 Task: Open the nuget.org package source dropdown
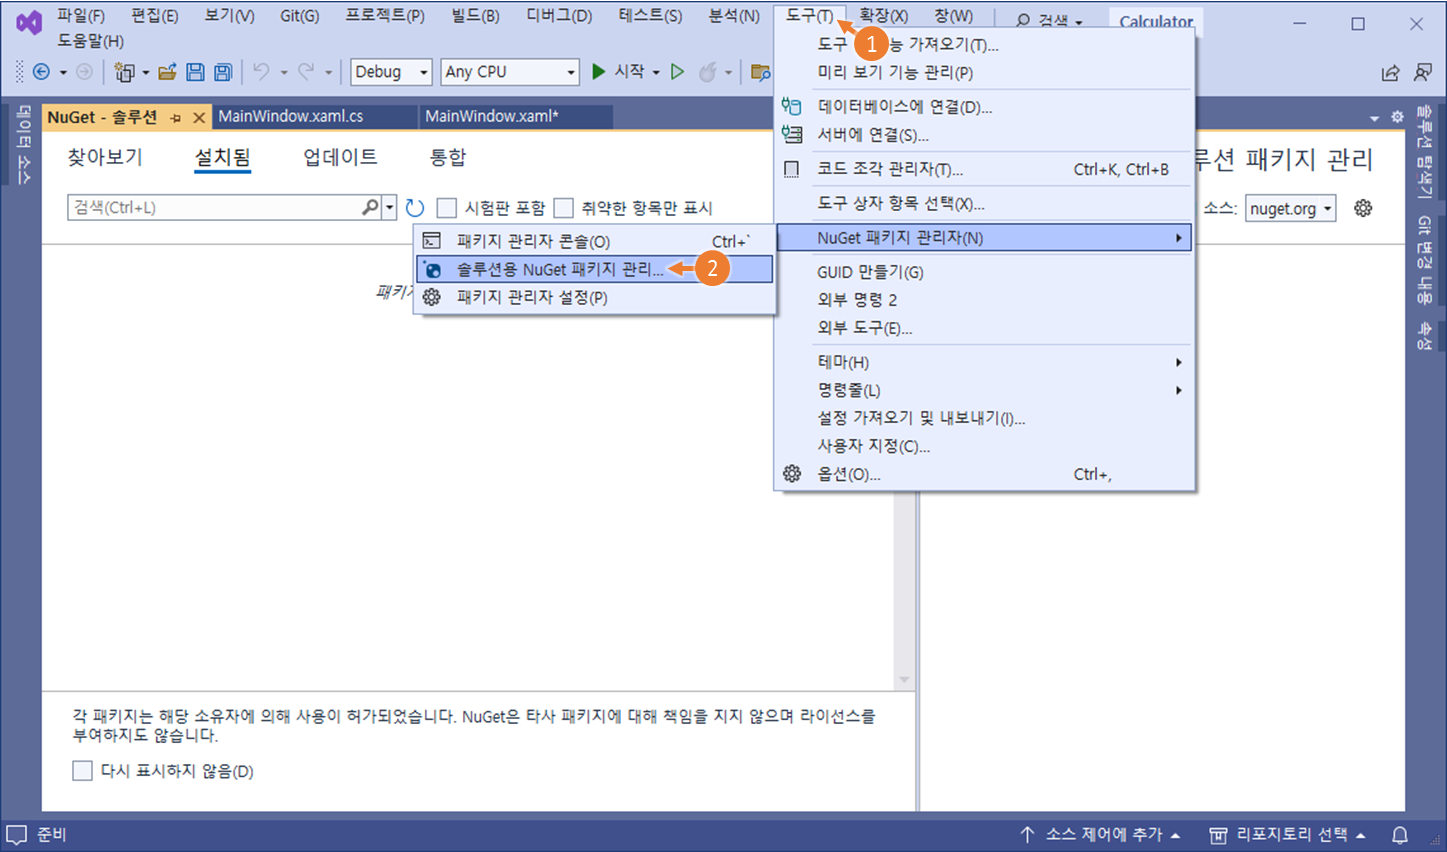coord(1290,208)
